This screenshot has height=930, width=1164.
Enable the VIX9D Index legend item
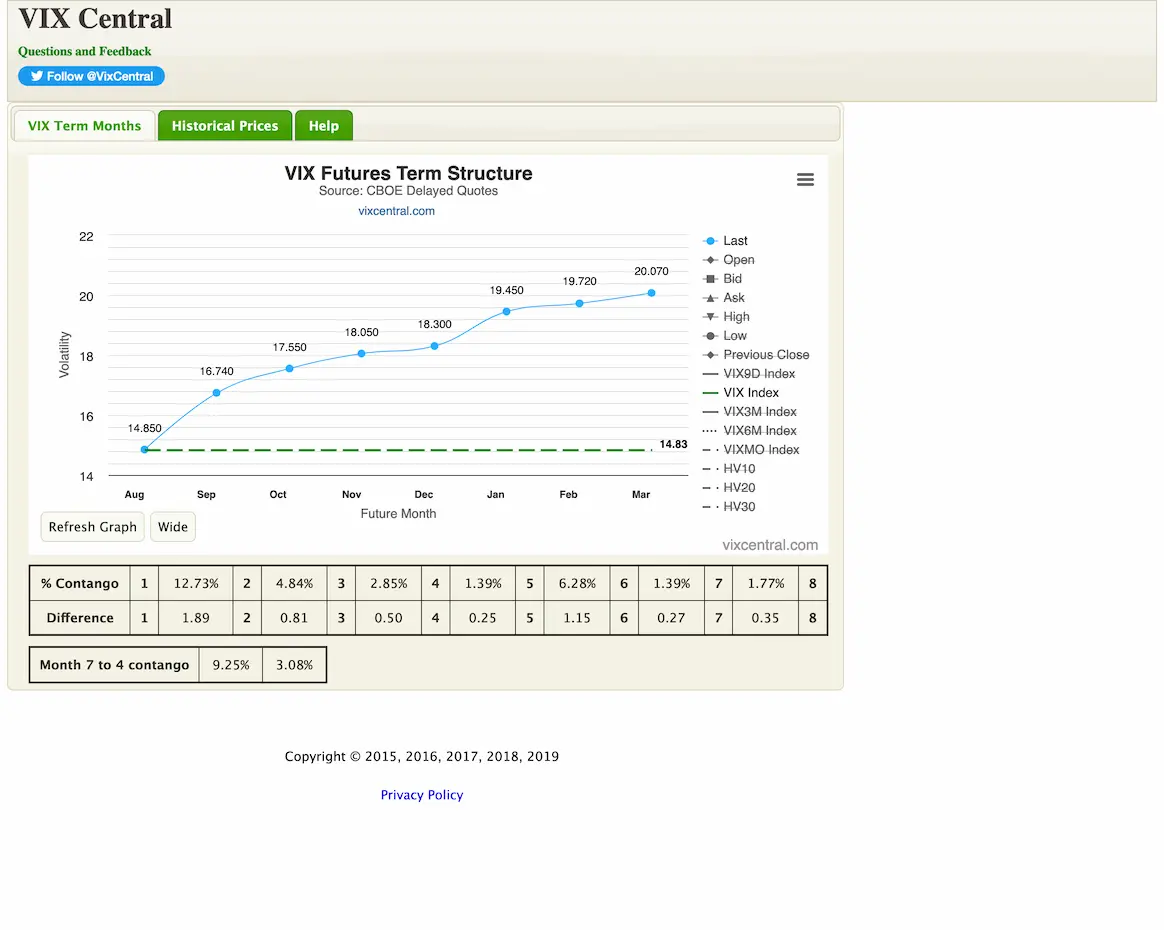[x=759, y=374]
